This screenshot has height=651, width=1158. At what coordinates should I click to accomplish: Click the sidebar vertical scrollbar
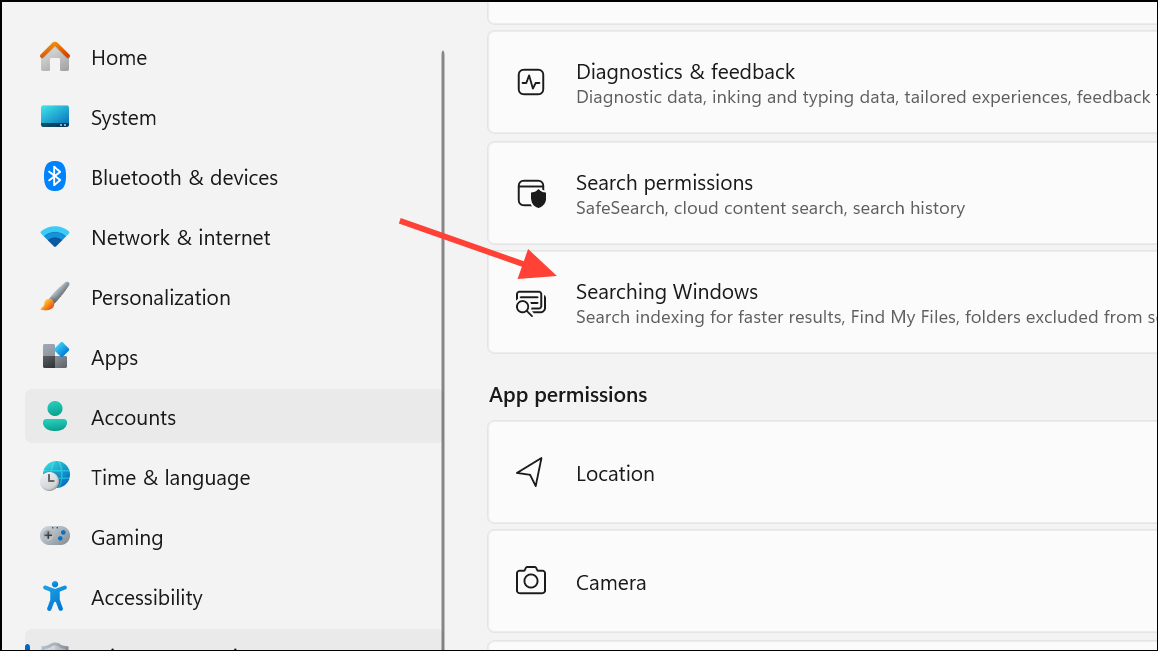coord(443,350)
